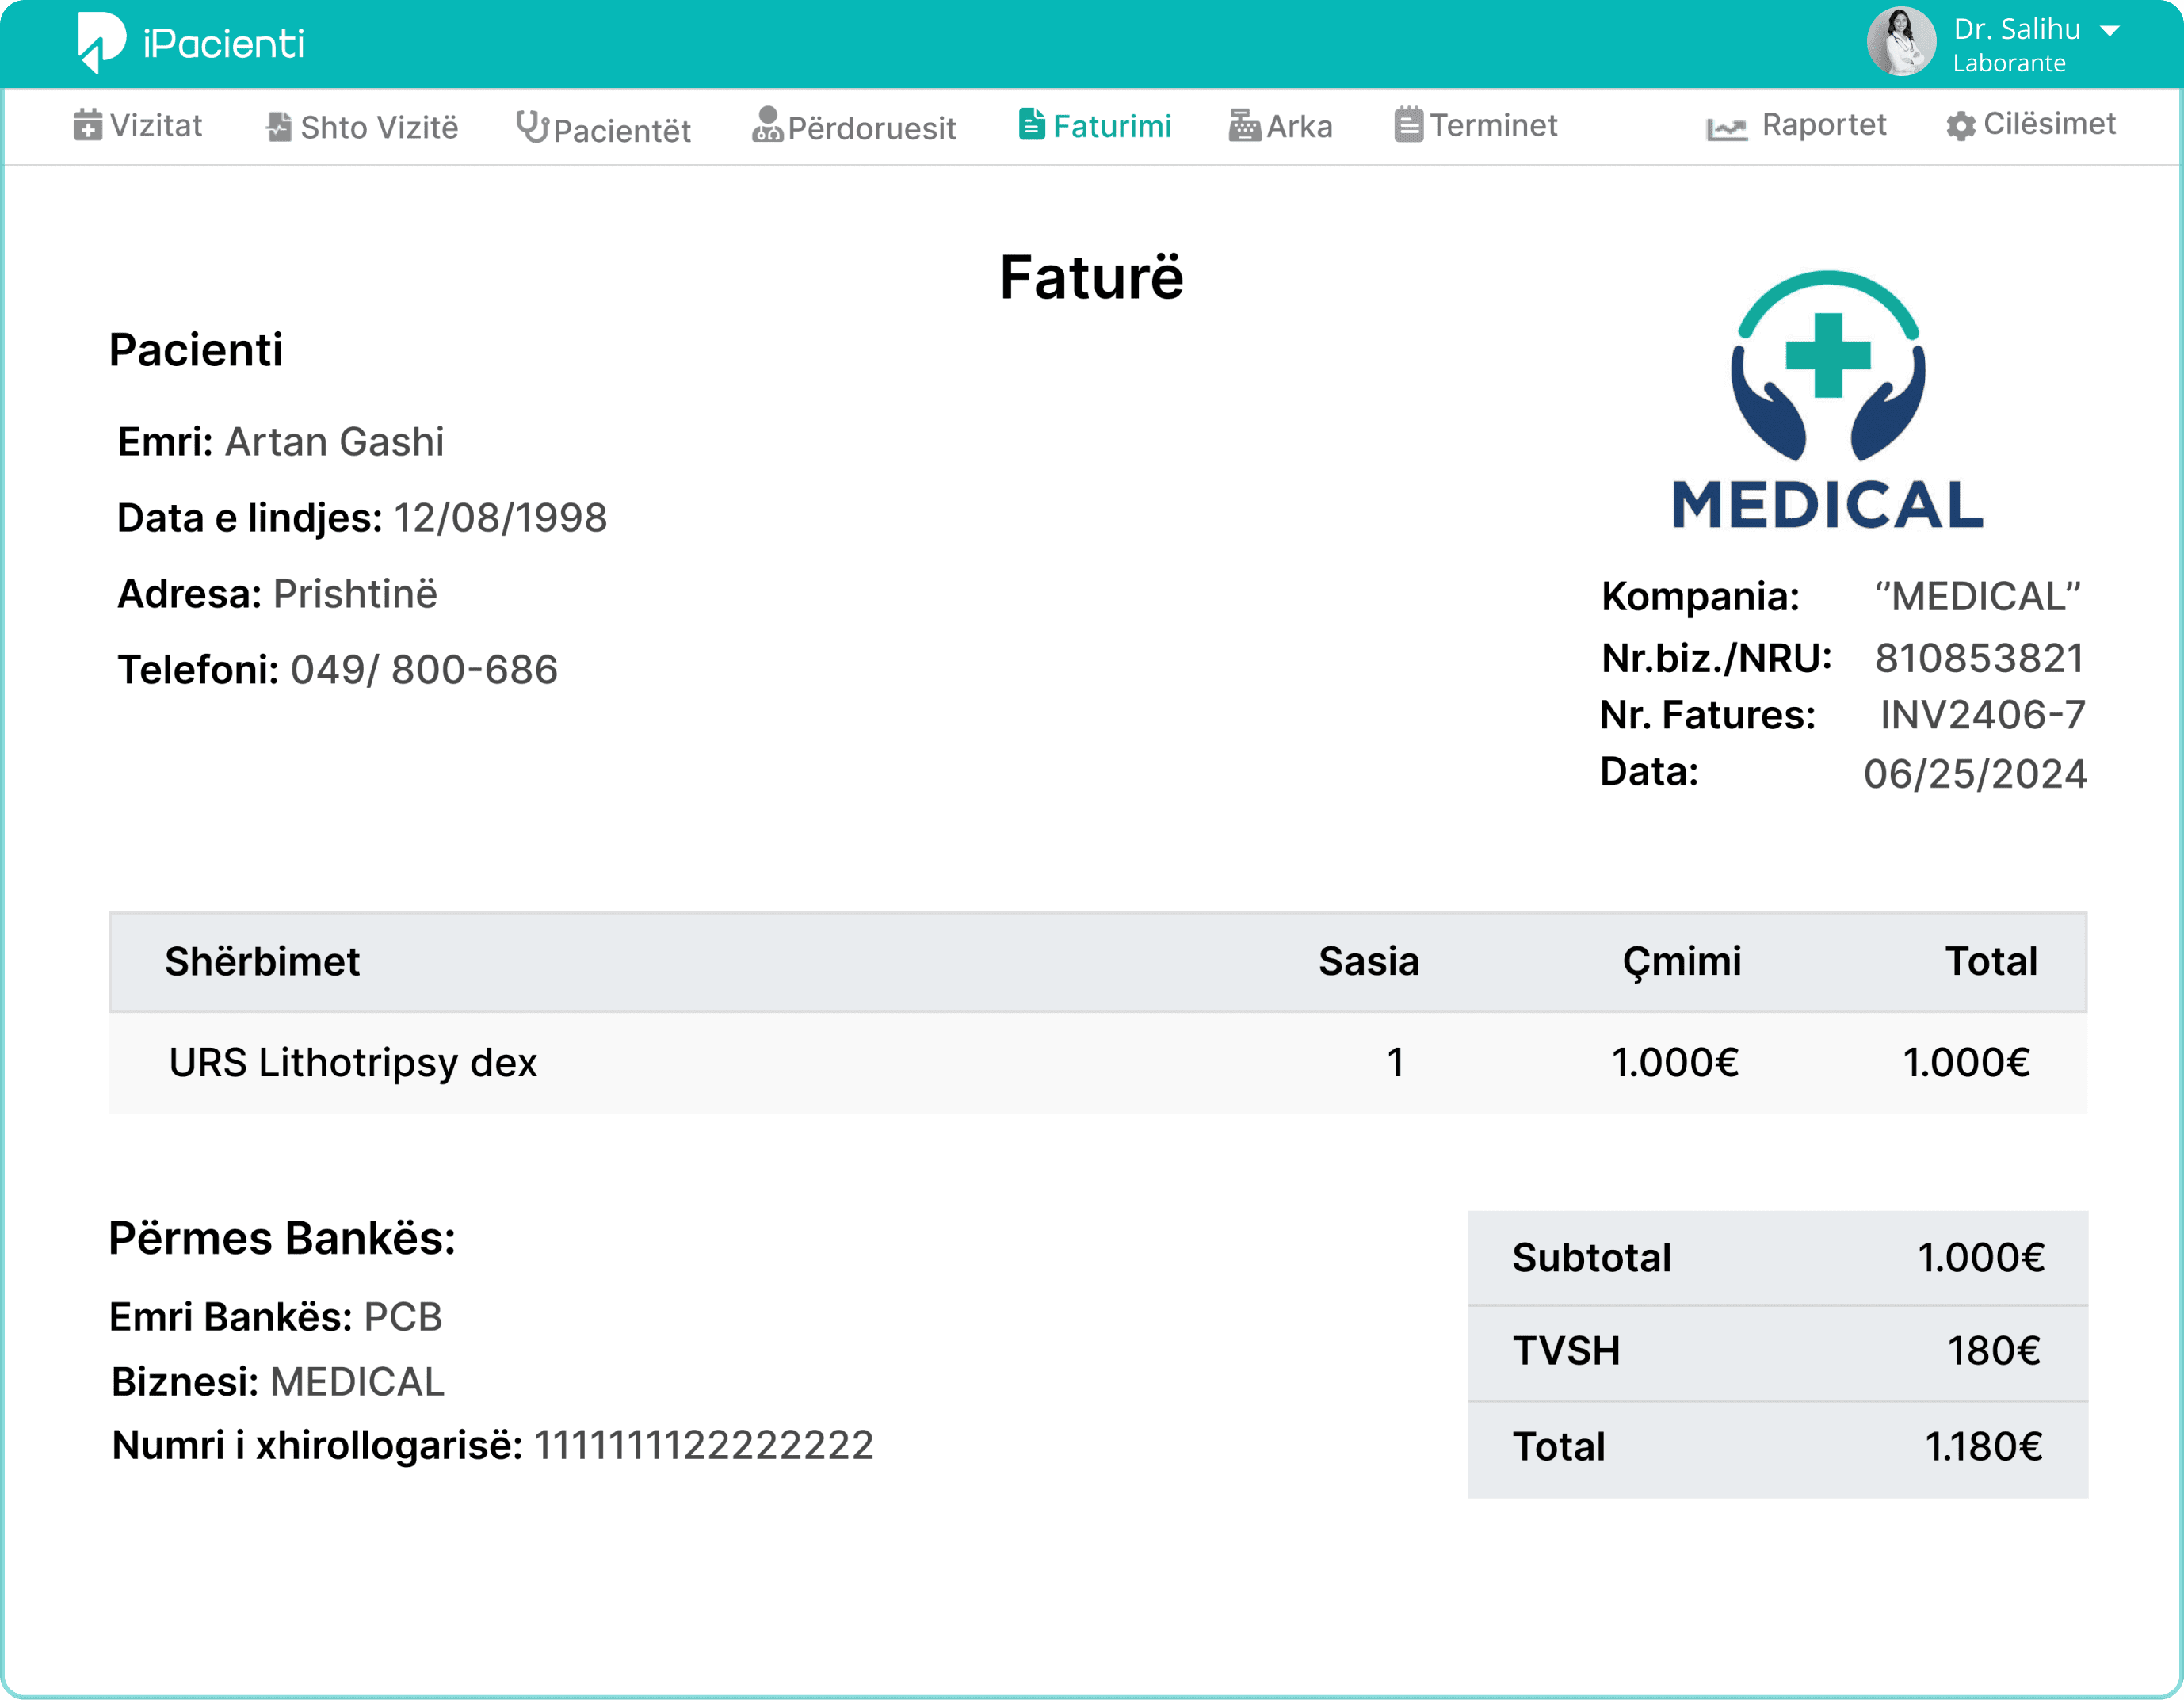2184x1700 pixels.
Task: Open the Cilësimet gear icon
Action: tap(1961, 126)
